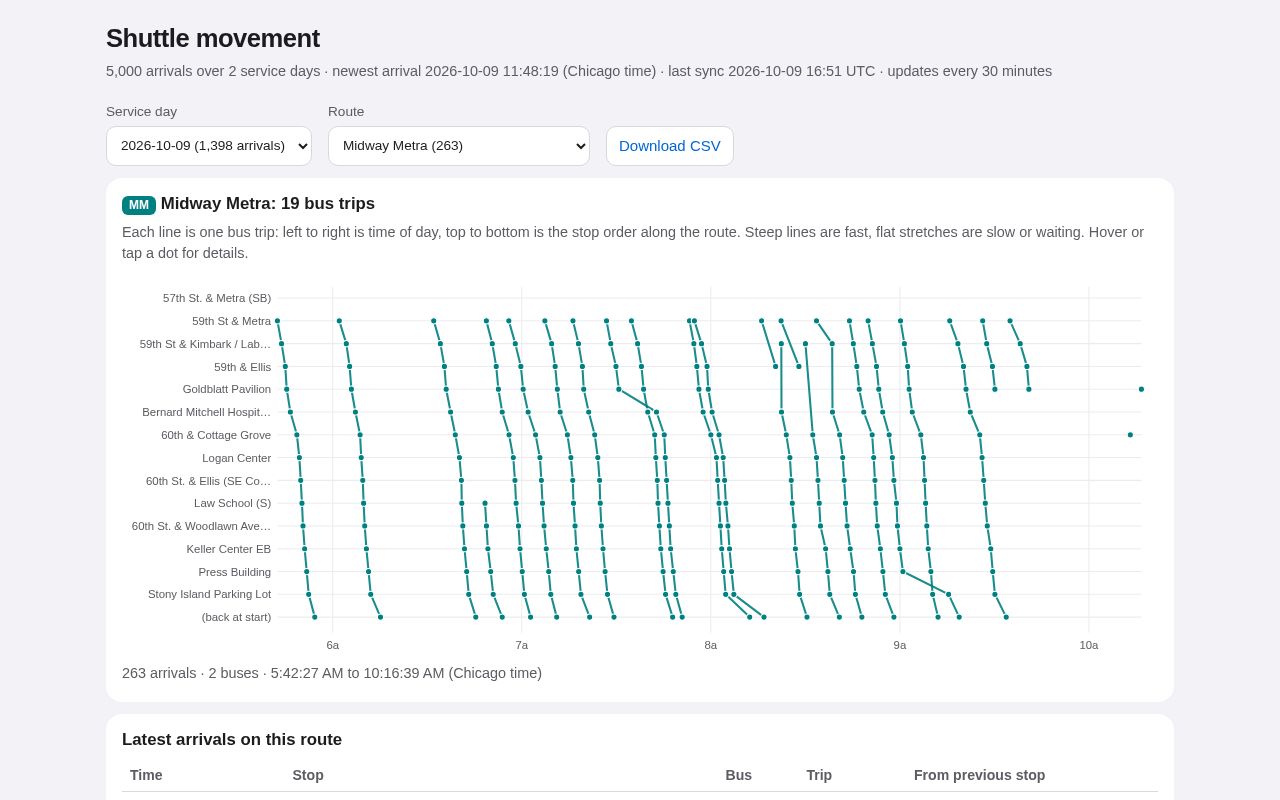Click the '59th St & Metra' stop label
The width and height of the screenshot is (1280, 800).
click(231, 321)
